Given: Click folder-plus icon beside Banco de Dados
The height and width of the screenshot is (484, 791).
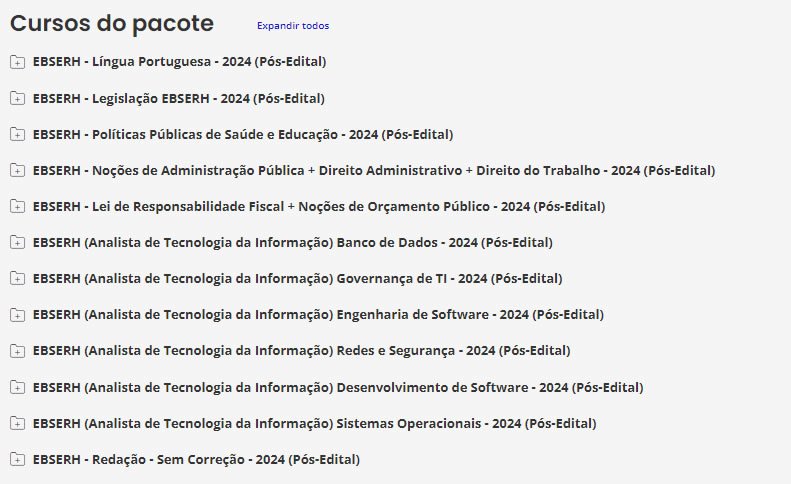Looking at the screenshot, I should (x=17, y=242).
